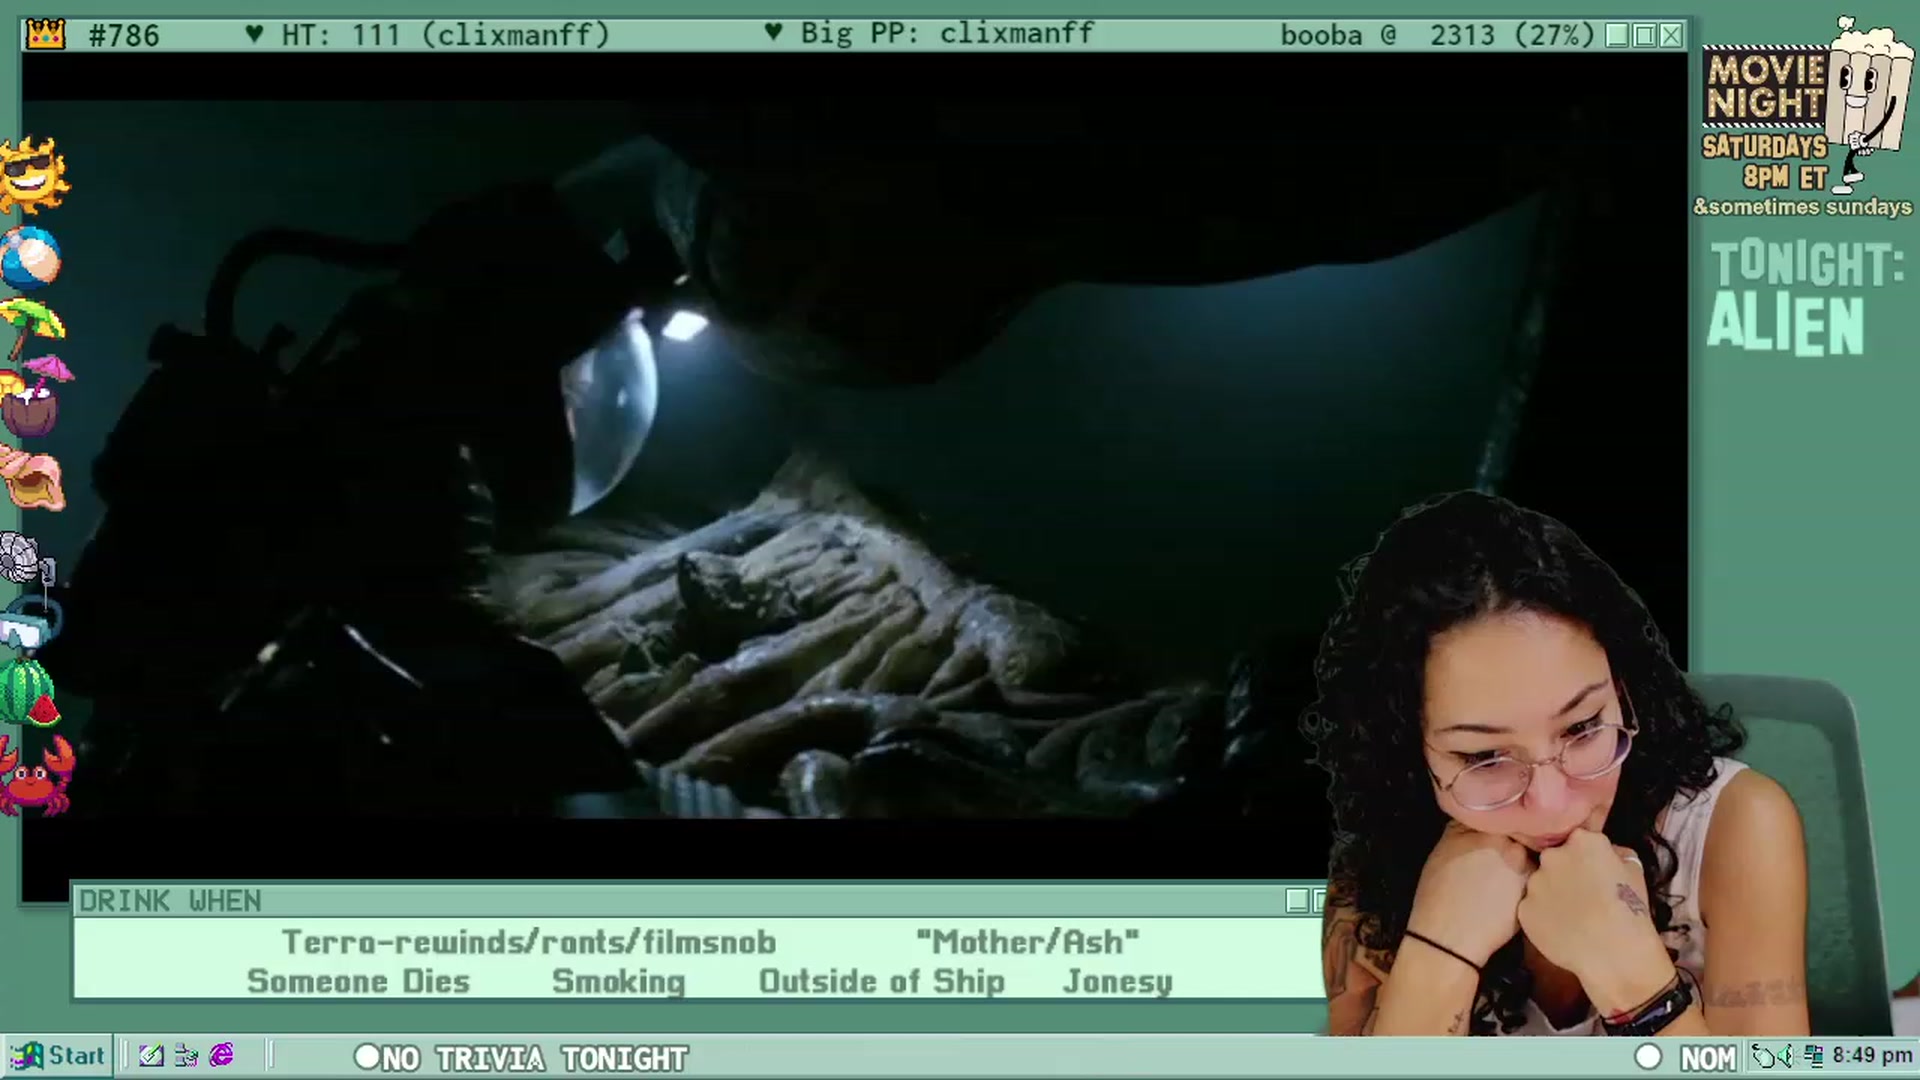
Task: Click the beach ball desktop icon
Action: [x=31, y=257]
